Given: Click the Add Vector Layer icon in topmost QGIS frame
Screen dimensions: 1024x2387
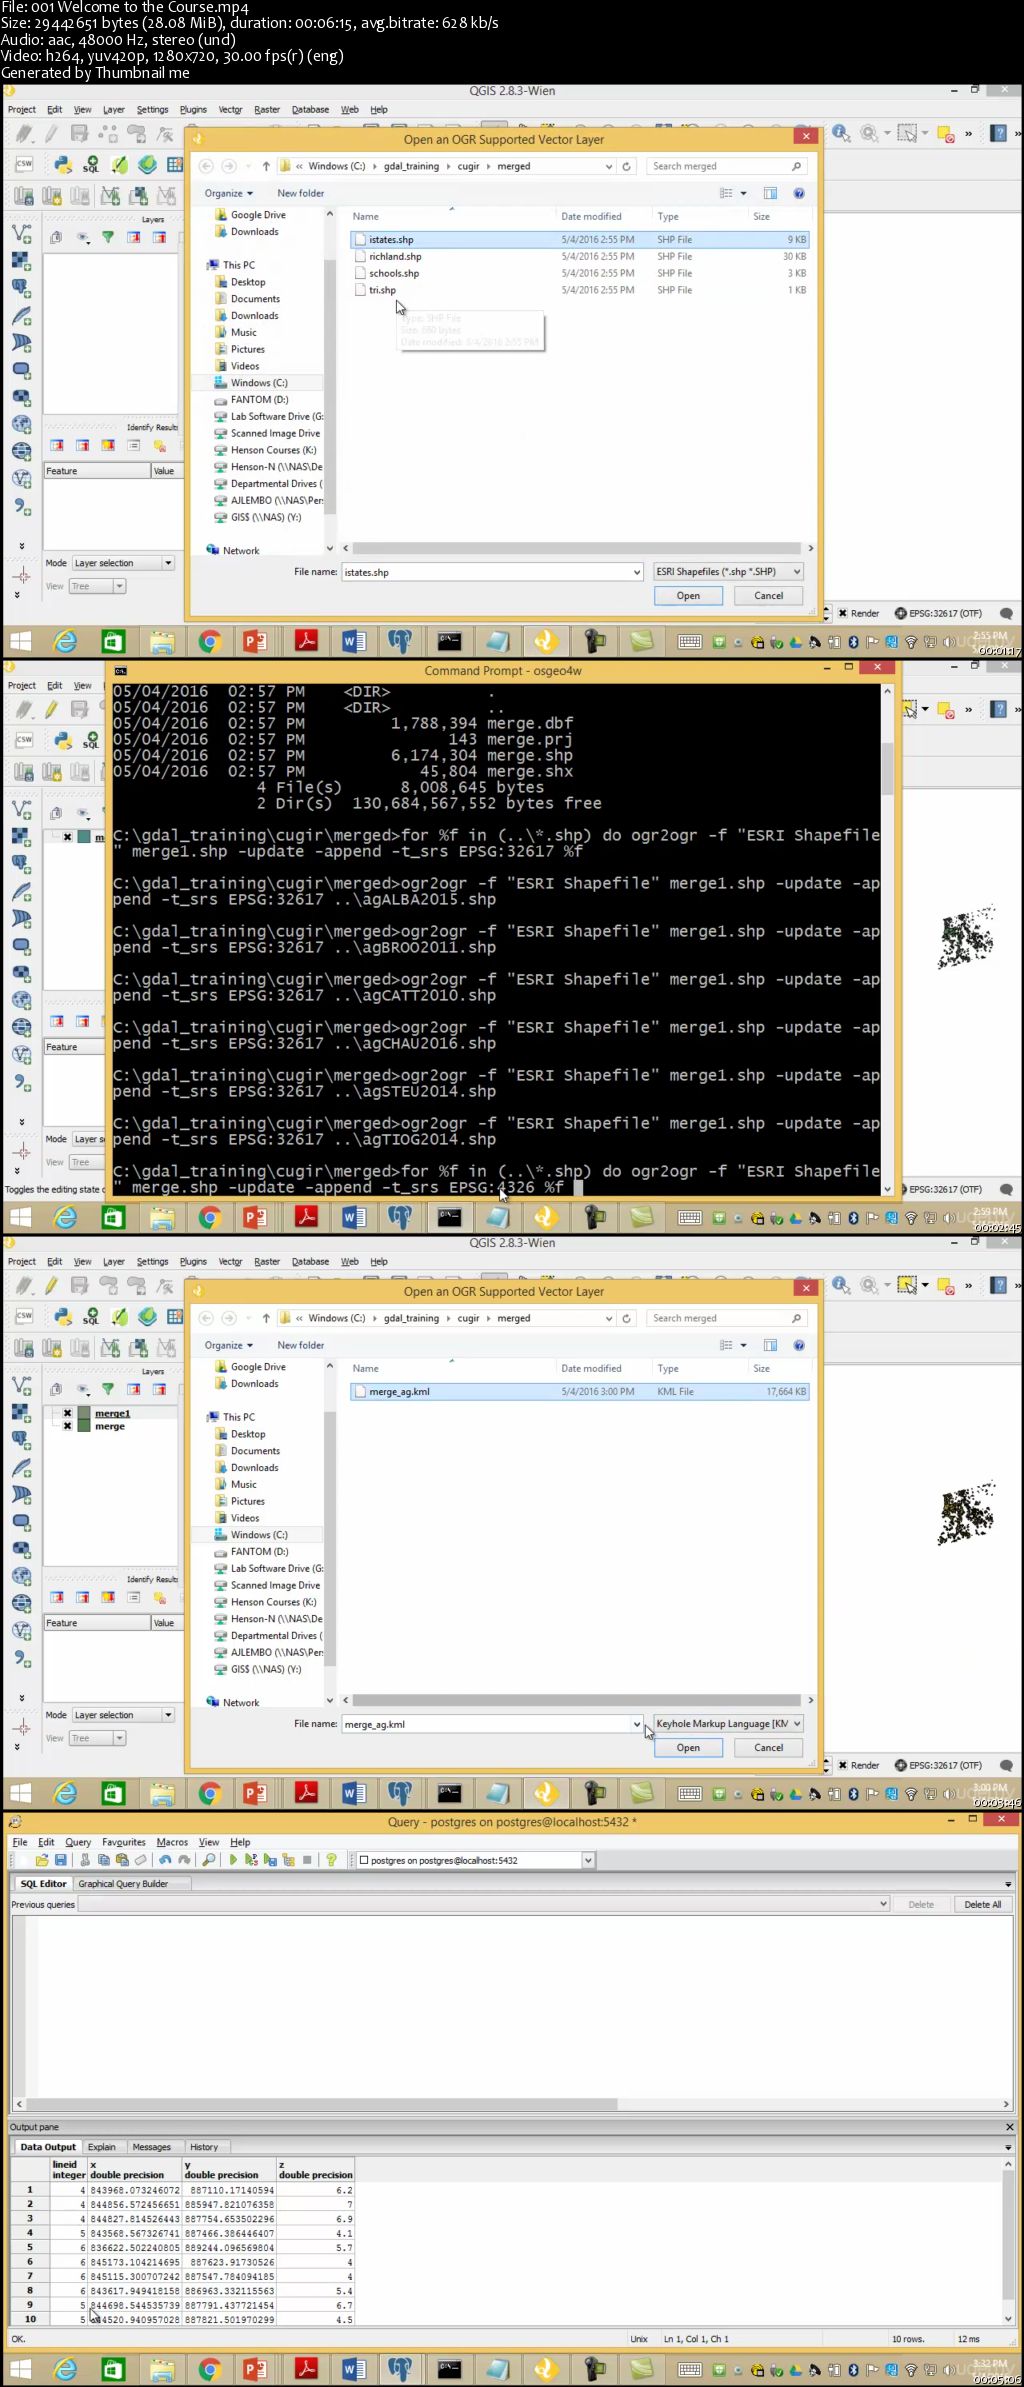Looking at the screenshot, I should coord(21,234).
